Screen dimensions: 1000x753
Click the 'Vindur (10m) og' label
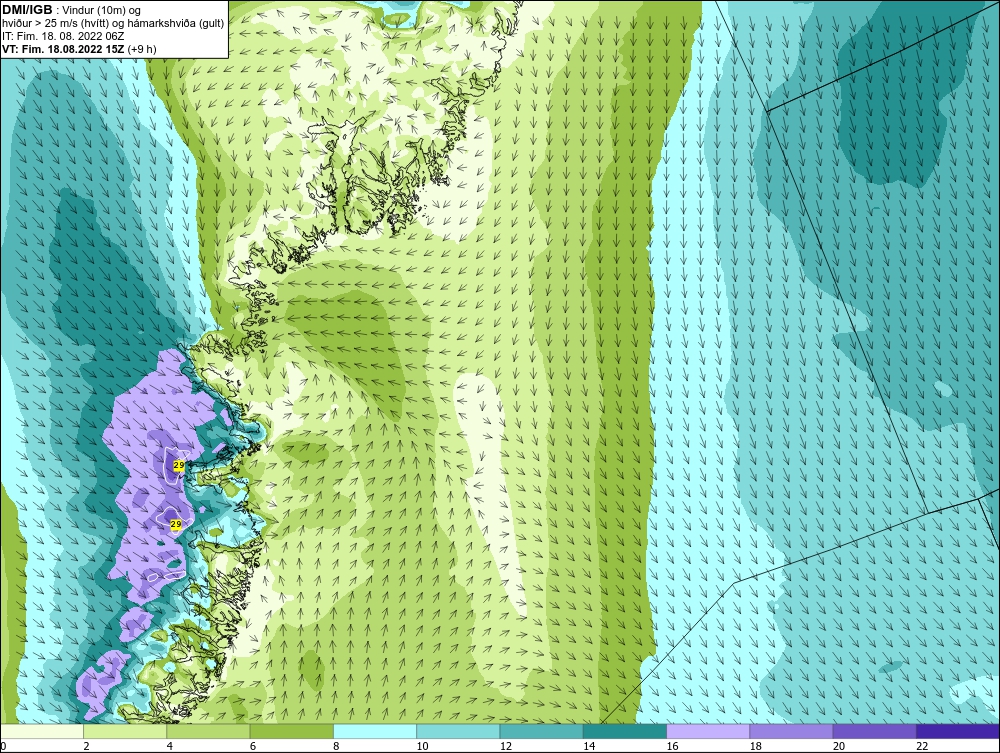click(x=102, y=11)
